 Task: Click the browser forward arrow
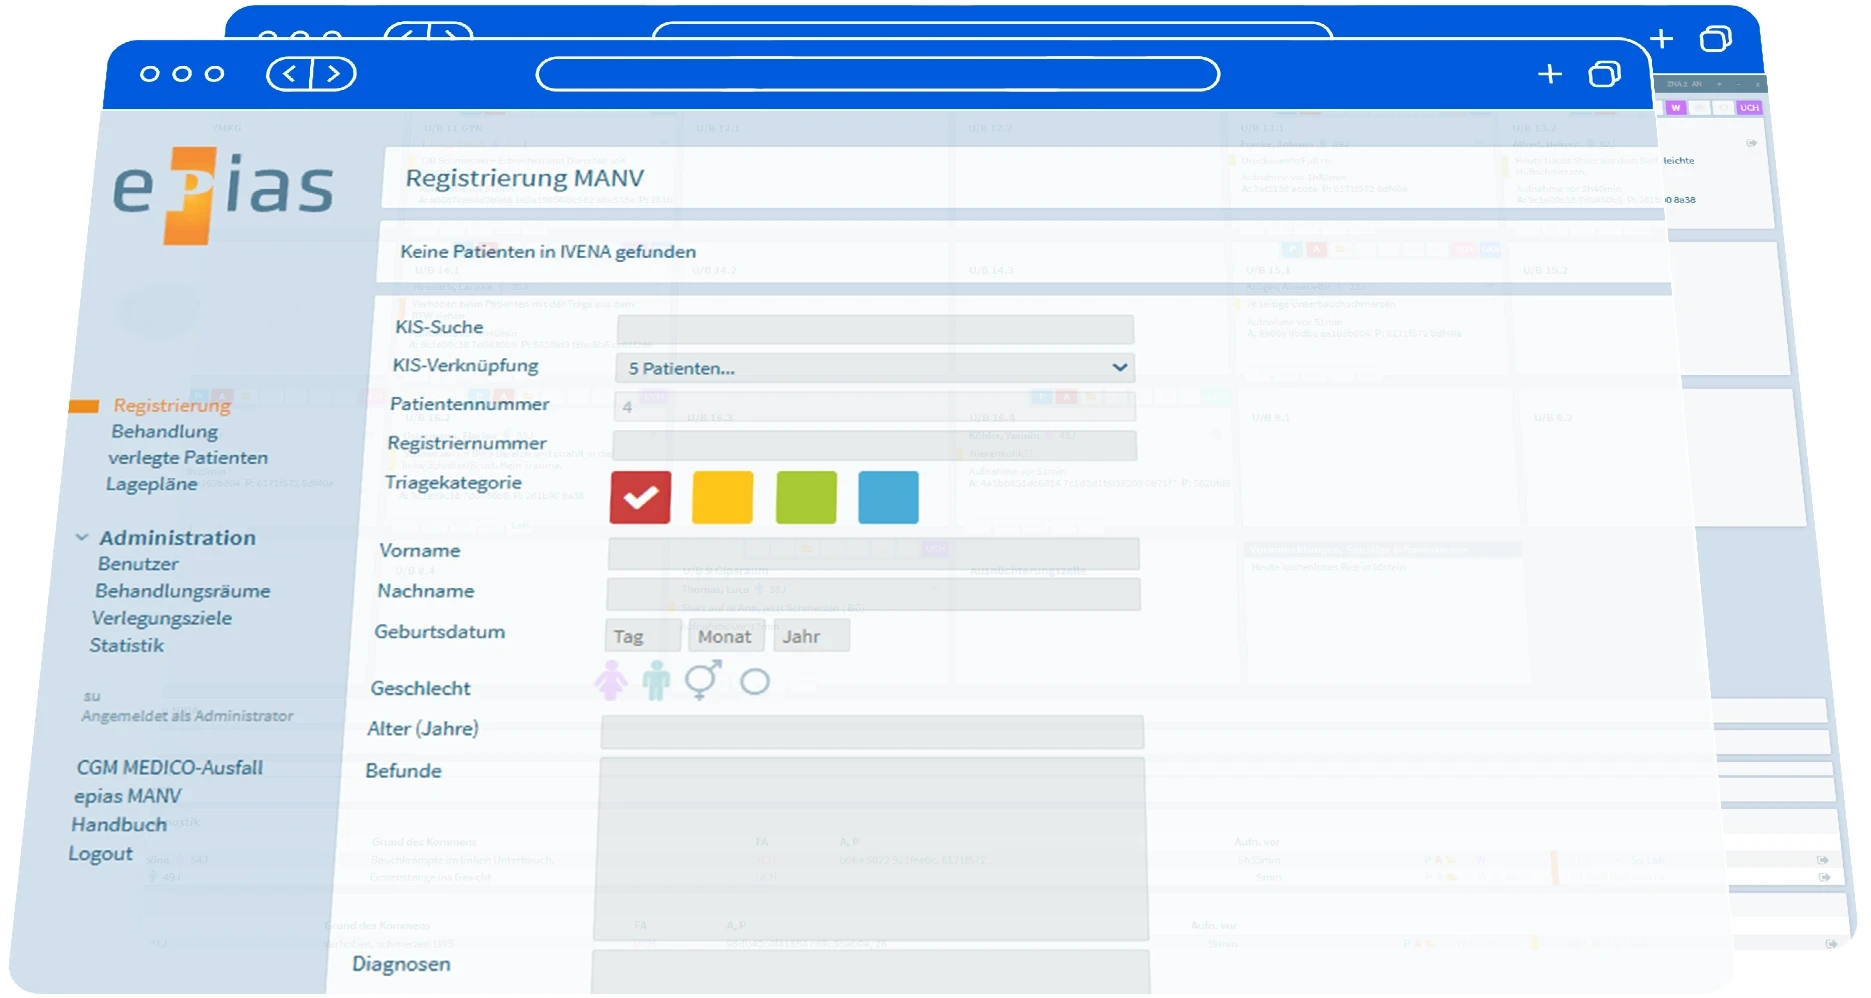click(x=334, y=74)
